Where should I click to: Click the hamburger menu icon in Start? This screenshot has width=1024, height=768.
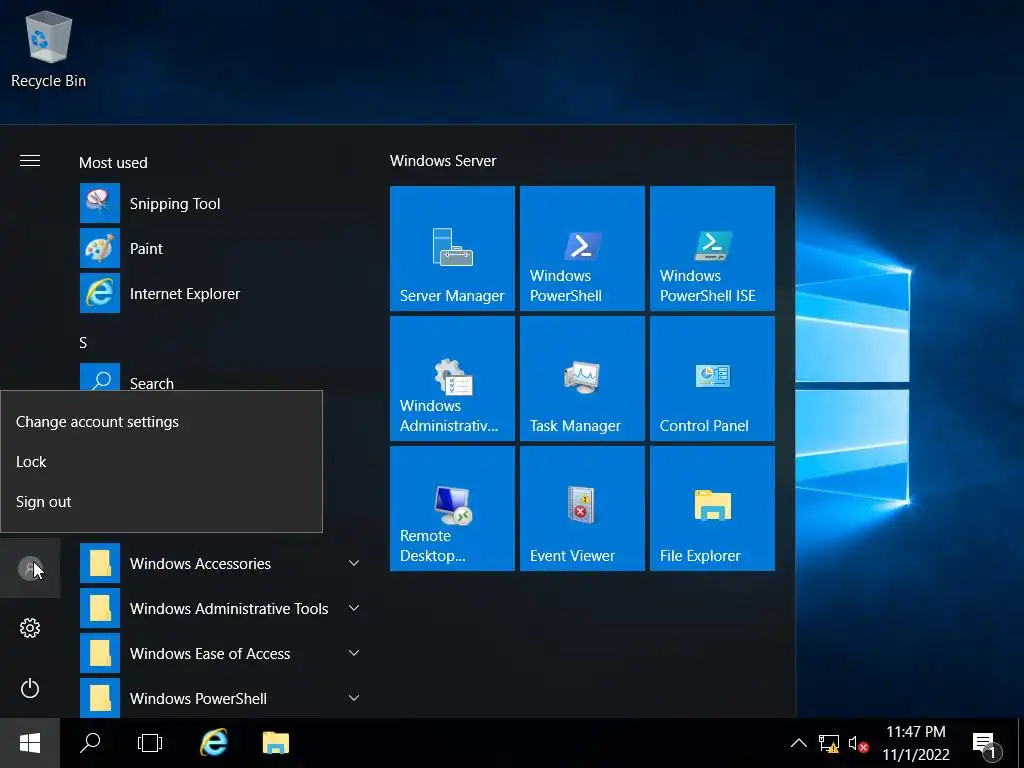(30, 161)
